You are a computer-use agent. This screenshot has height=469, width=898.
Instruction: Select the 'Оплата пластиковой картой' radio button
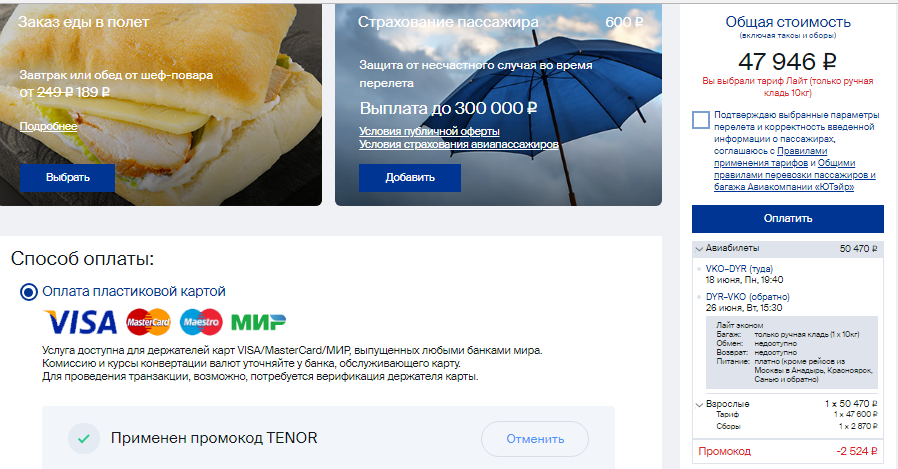tap(29, 292)
